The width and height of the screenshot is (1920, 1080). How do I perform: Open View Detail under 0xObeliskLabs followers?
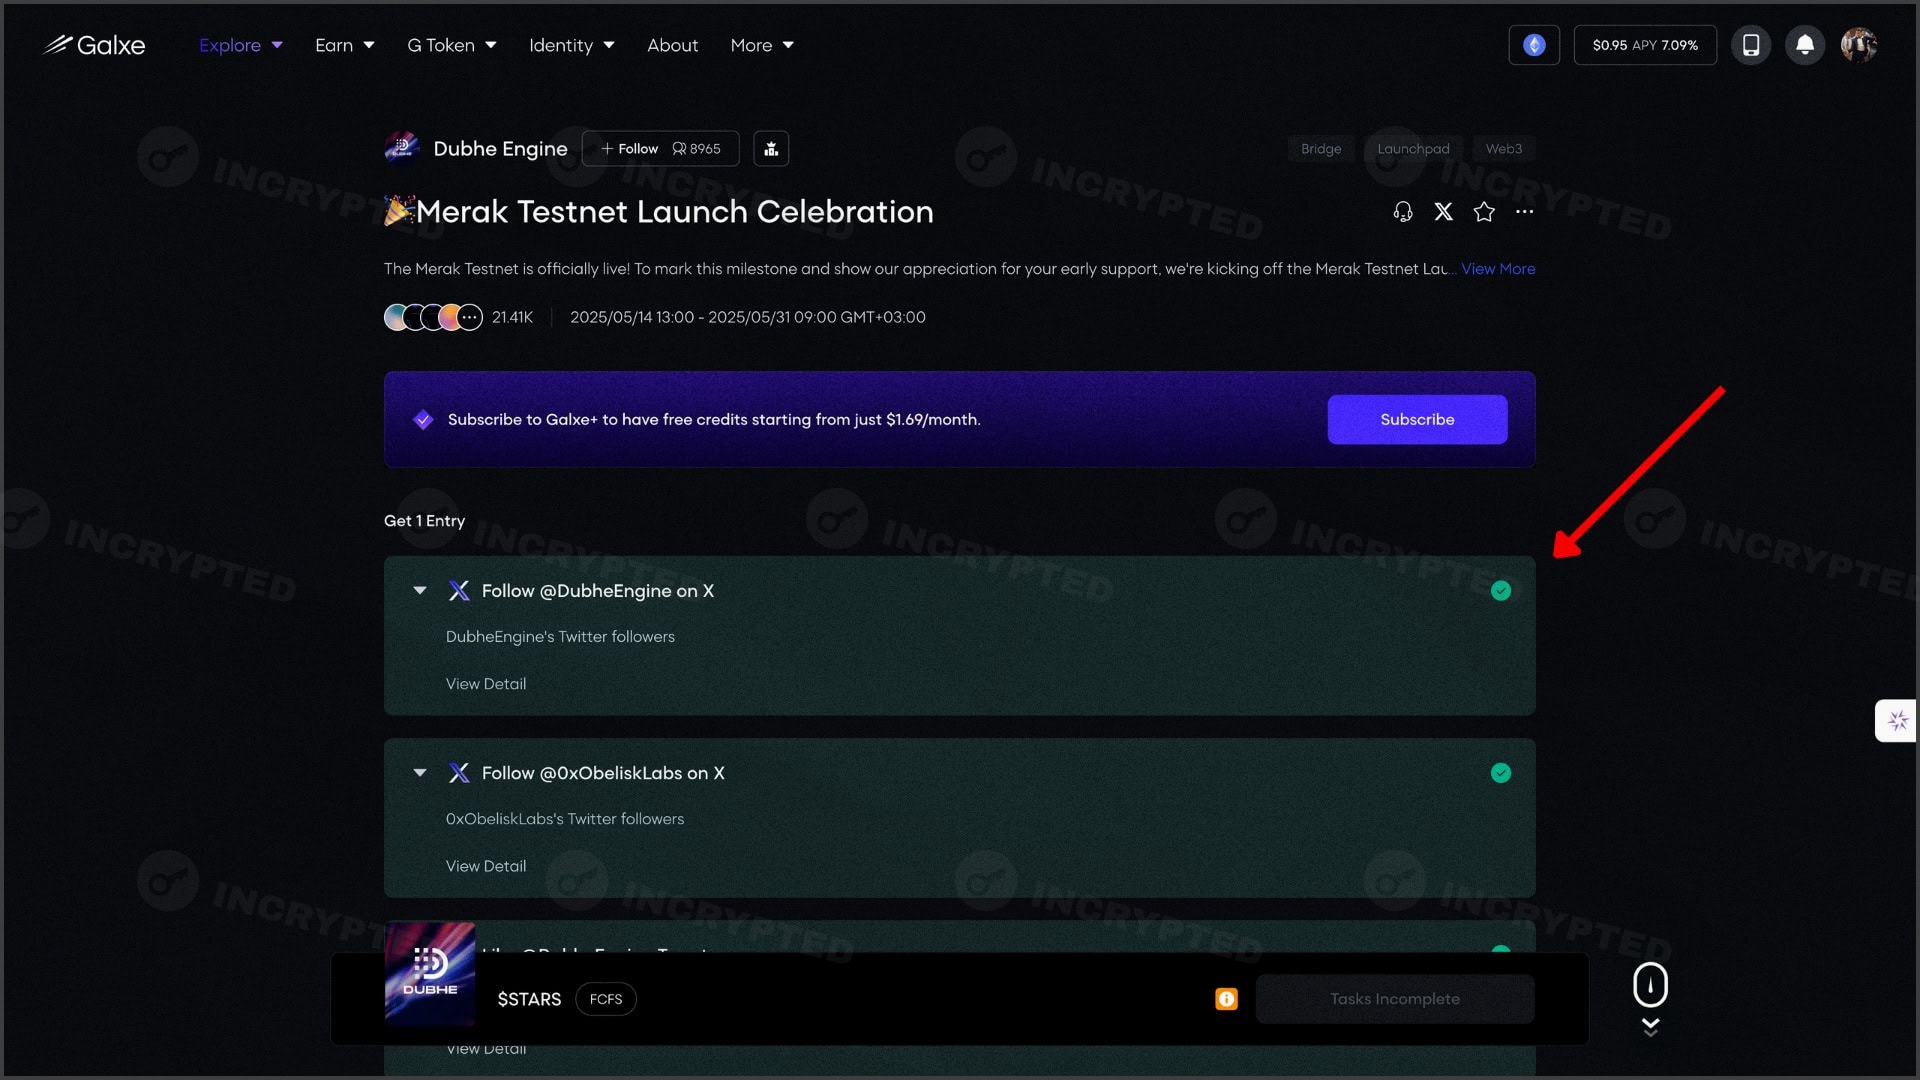(x=486, y=866)
